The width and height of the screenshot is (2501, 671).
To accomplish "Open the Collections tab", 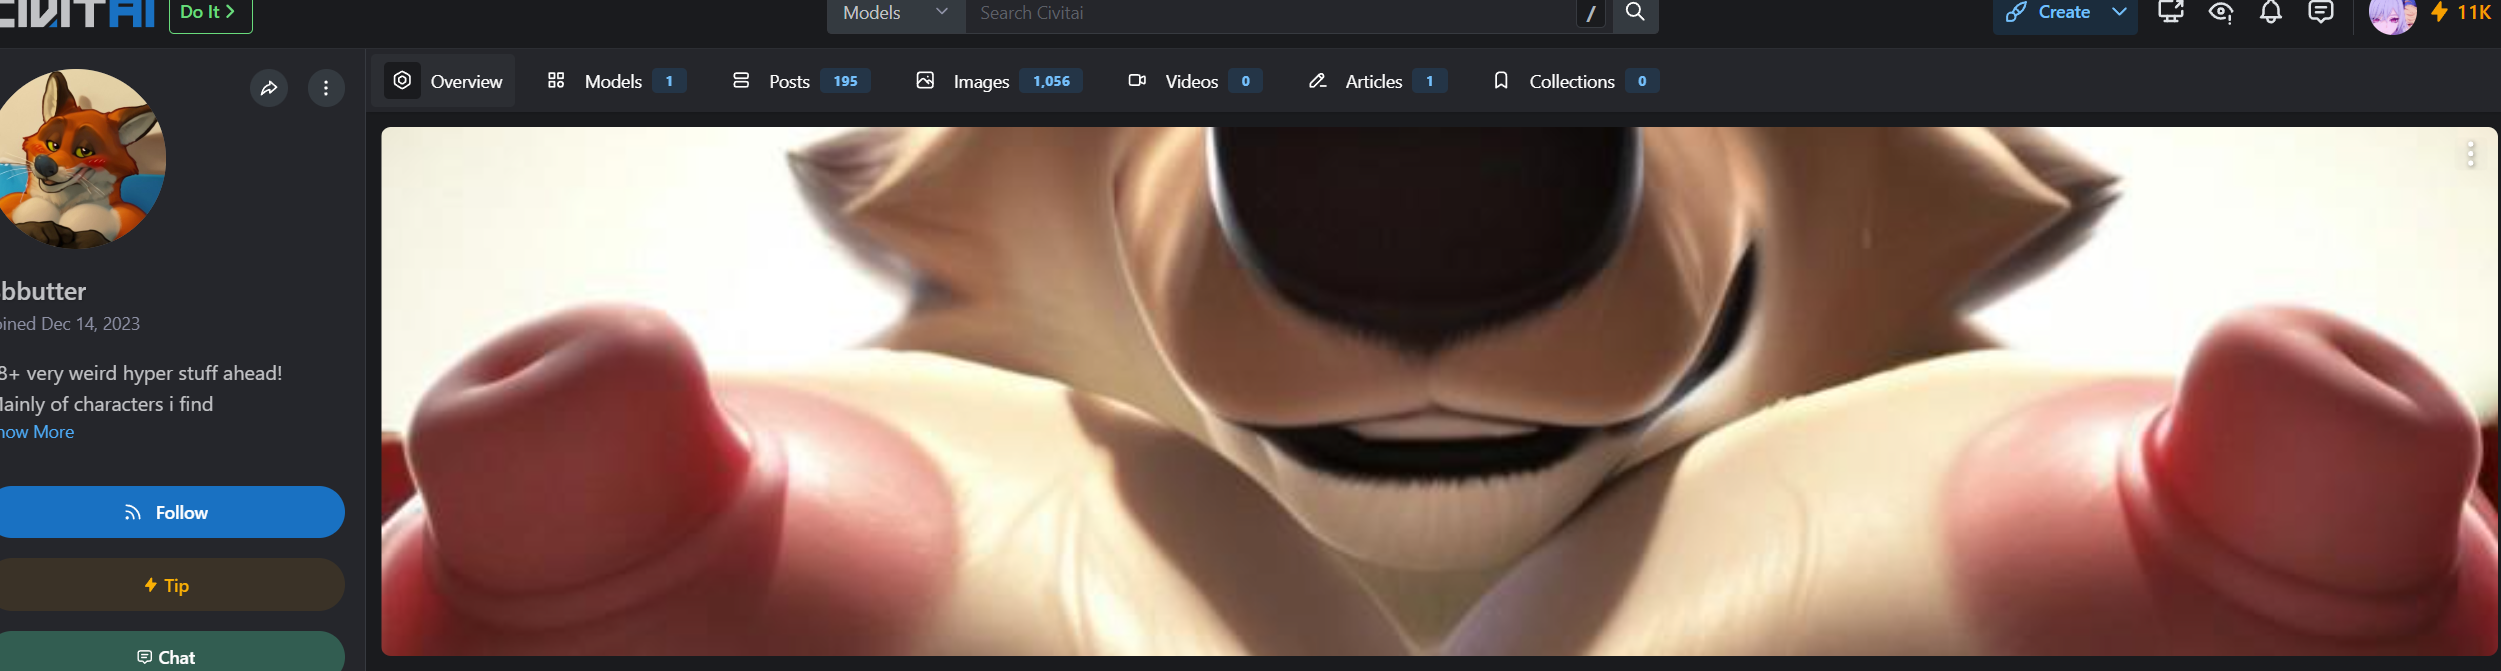I will pos(1574,81).
